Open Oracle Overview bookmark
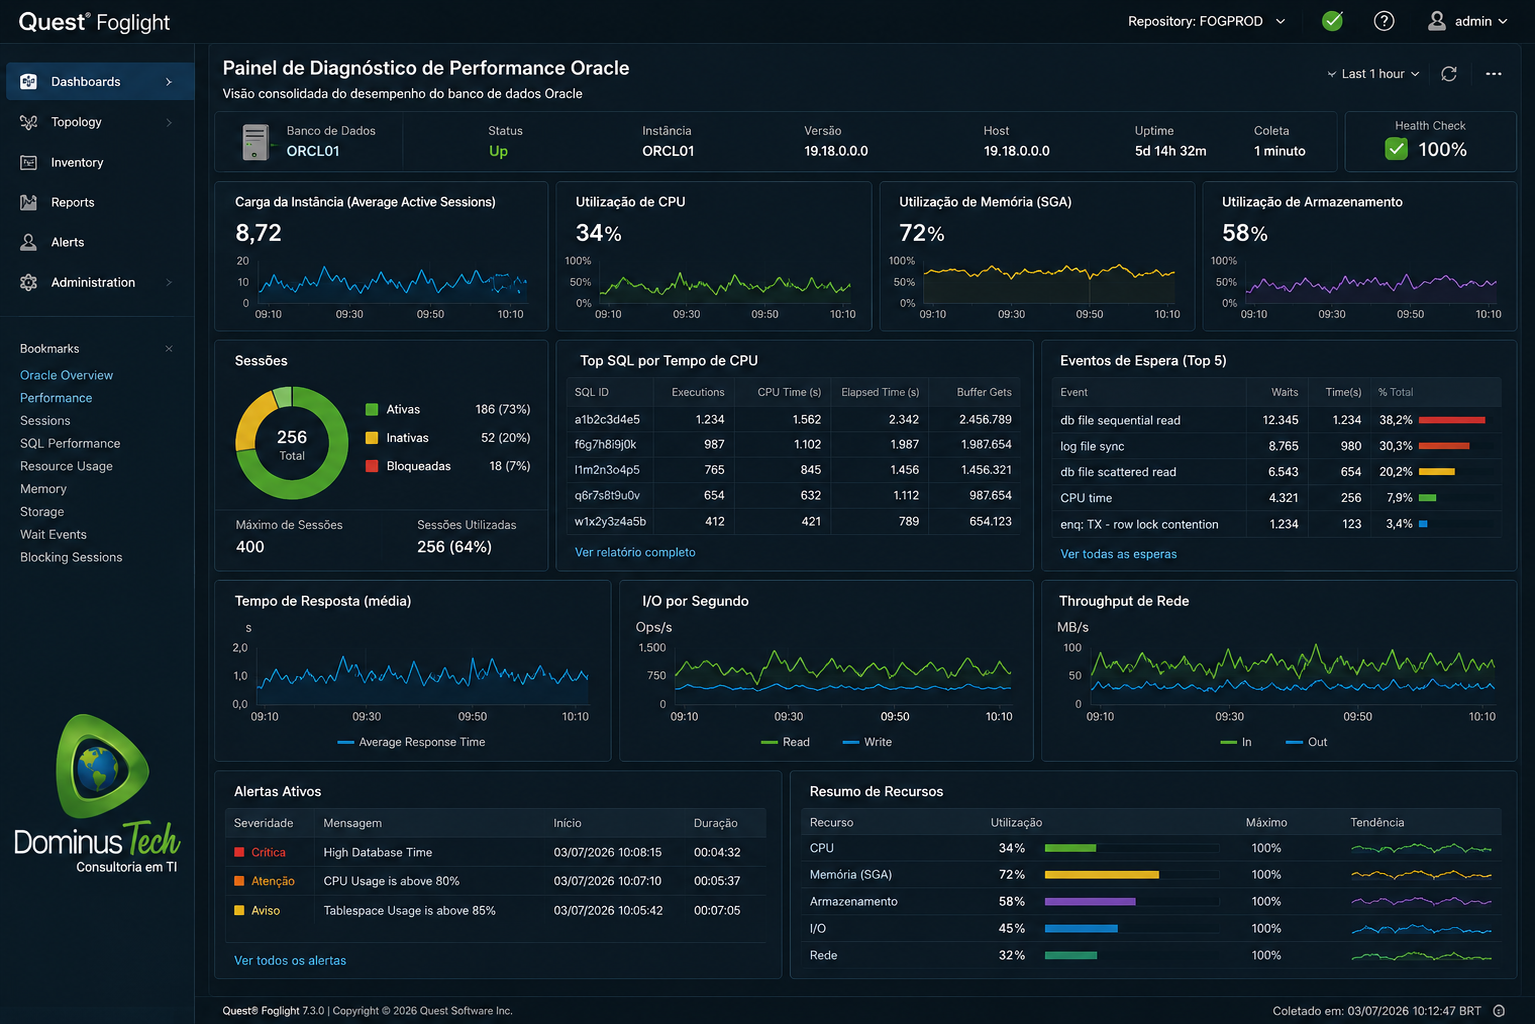Screen dimensions: 1535x1024 tap(67, 375)
